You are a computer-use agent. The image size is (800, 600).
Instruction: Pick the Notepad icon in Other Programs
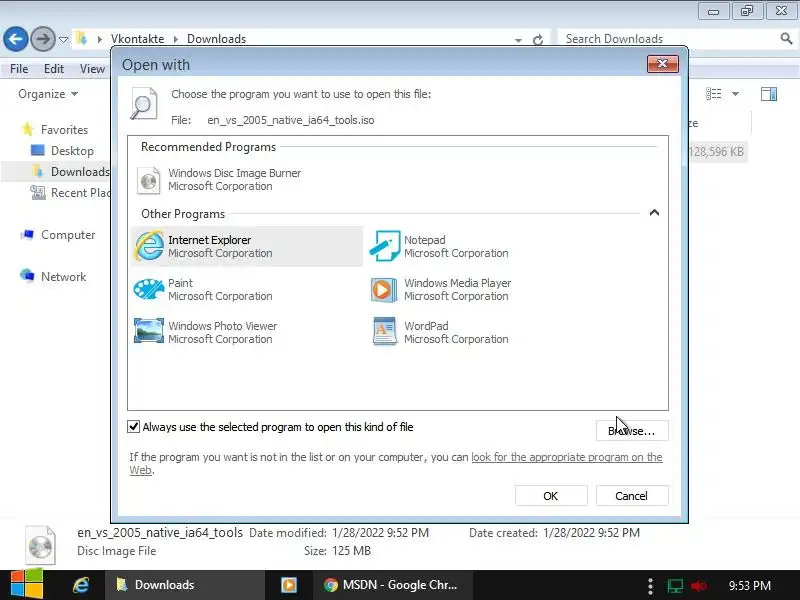(x=384, y=246)
